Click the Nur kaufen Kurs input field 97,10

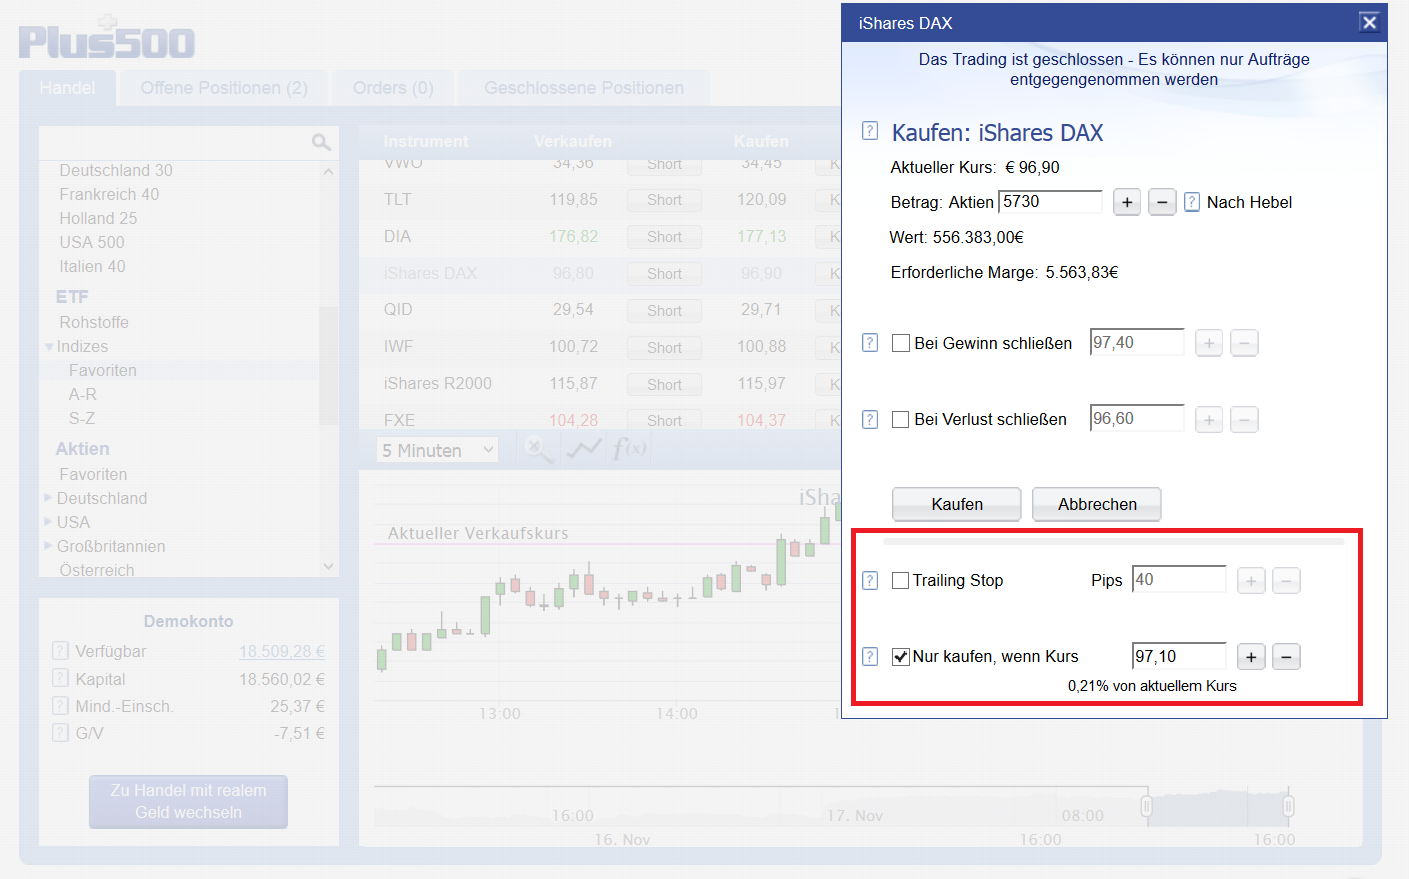point(1179,656)
